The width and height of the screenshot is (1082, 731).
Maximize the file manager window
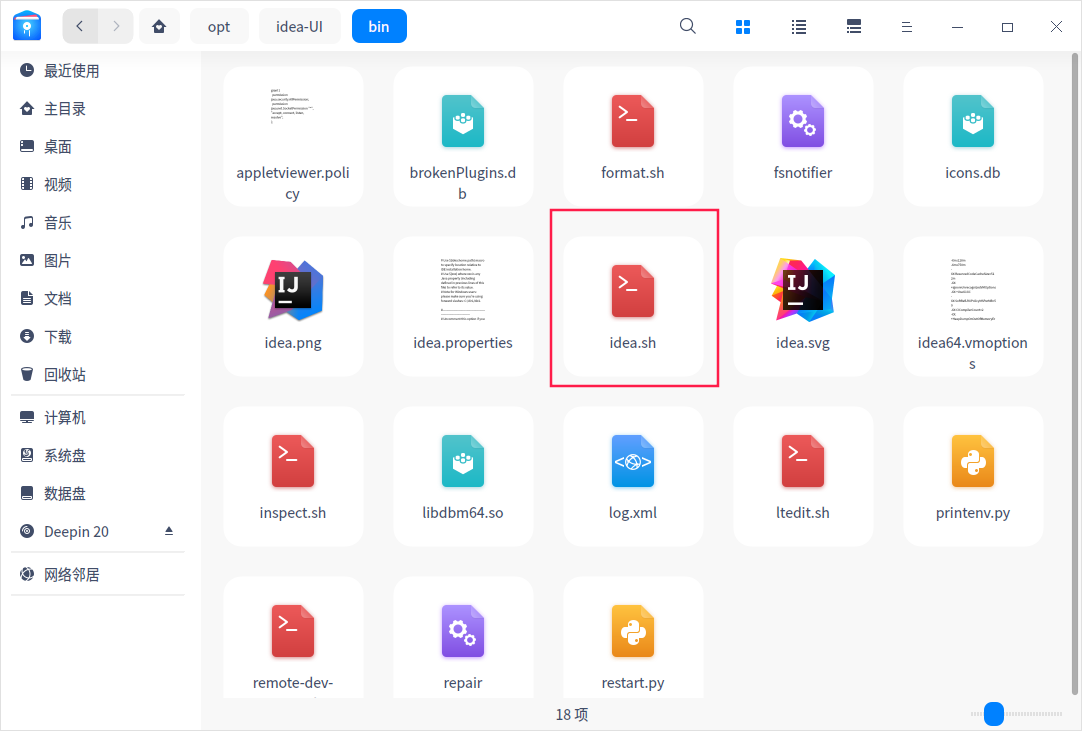(x=1007, y=27)
